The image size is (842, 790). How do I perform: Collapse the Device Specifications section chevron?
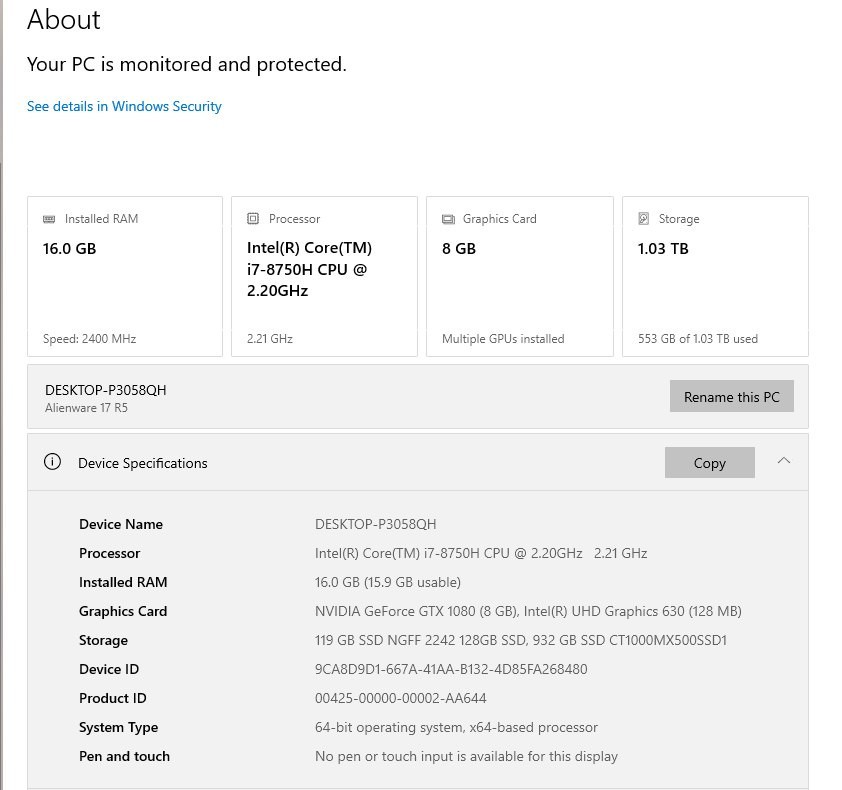pos(784,461)
